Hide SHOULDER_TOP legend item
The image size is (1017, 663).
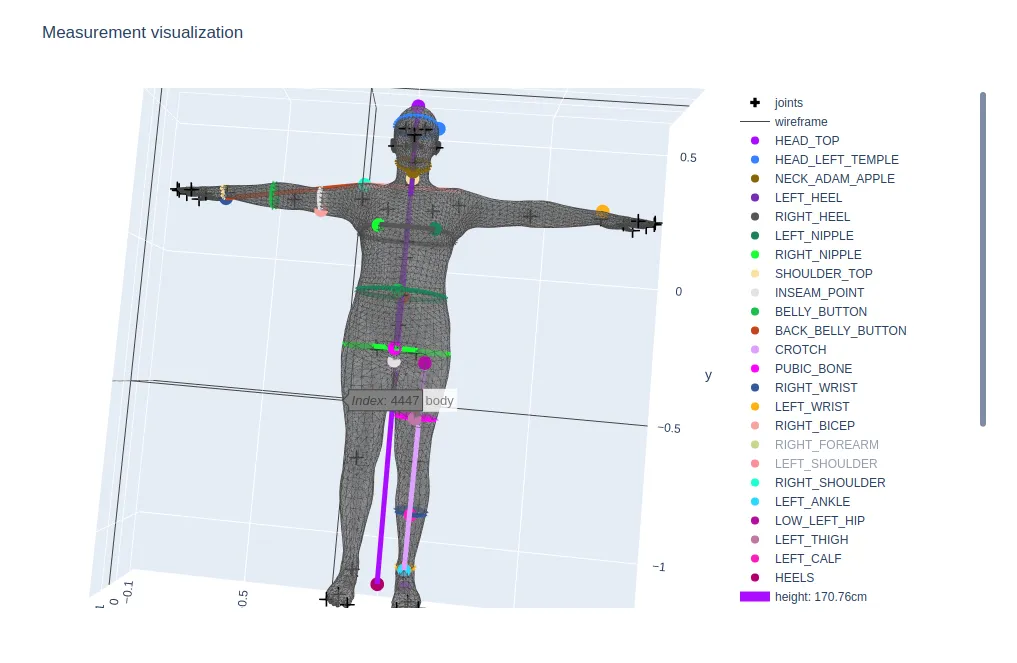point(823,273)
